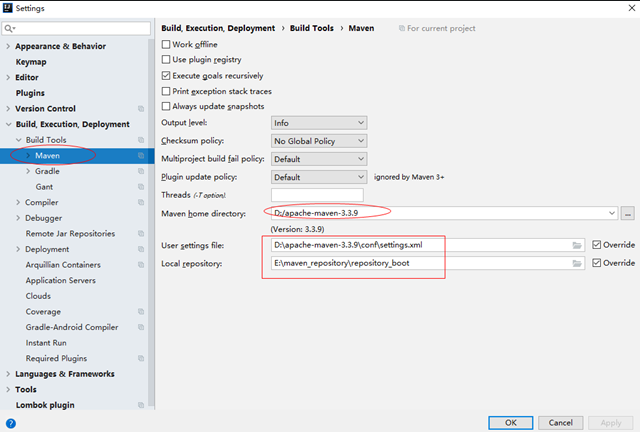Enable Print exception stack traces
This screenshot has height=432, width=640.
[x=166, y=91]
